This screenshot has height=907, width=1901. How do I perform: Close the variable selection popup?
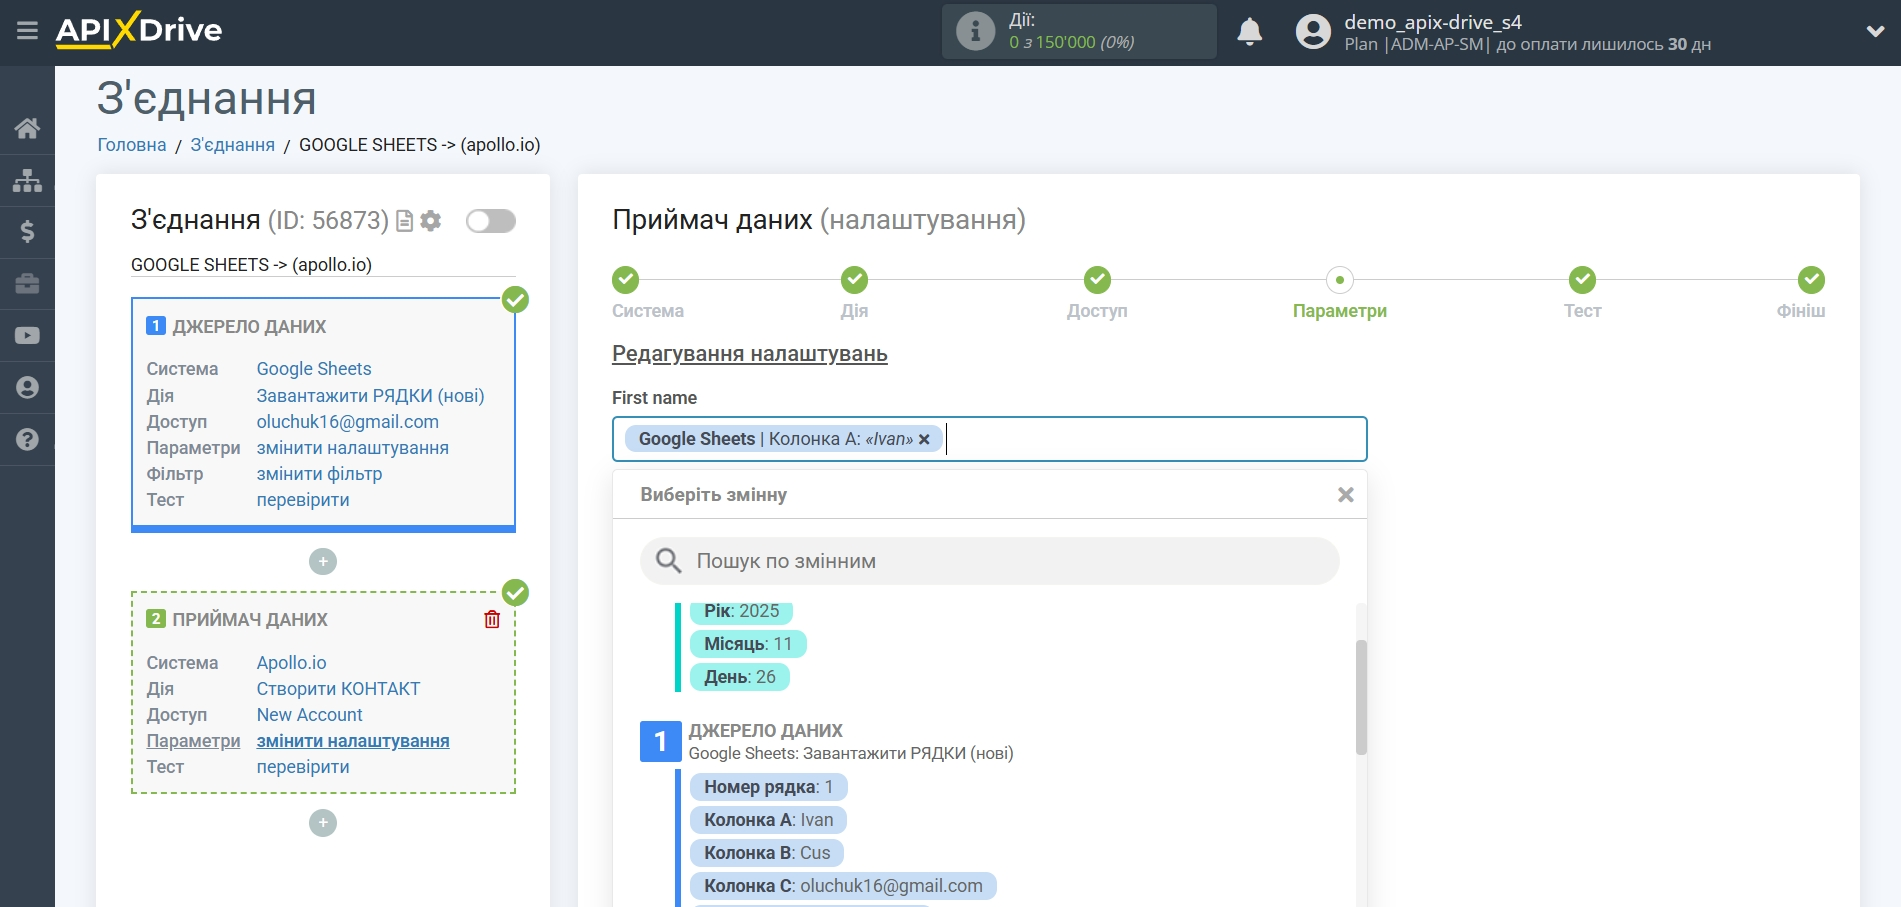(x=1344, y=493)
